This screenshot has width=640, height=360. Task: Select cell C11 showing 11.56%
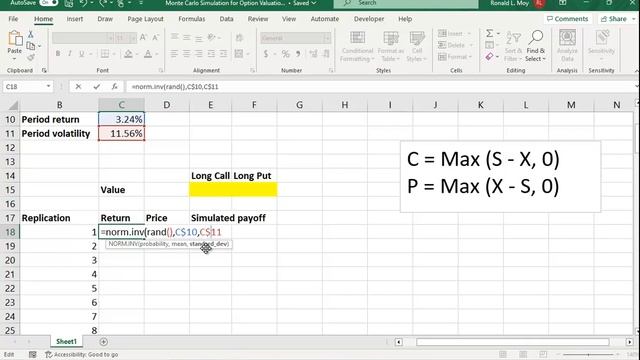121,133
